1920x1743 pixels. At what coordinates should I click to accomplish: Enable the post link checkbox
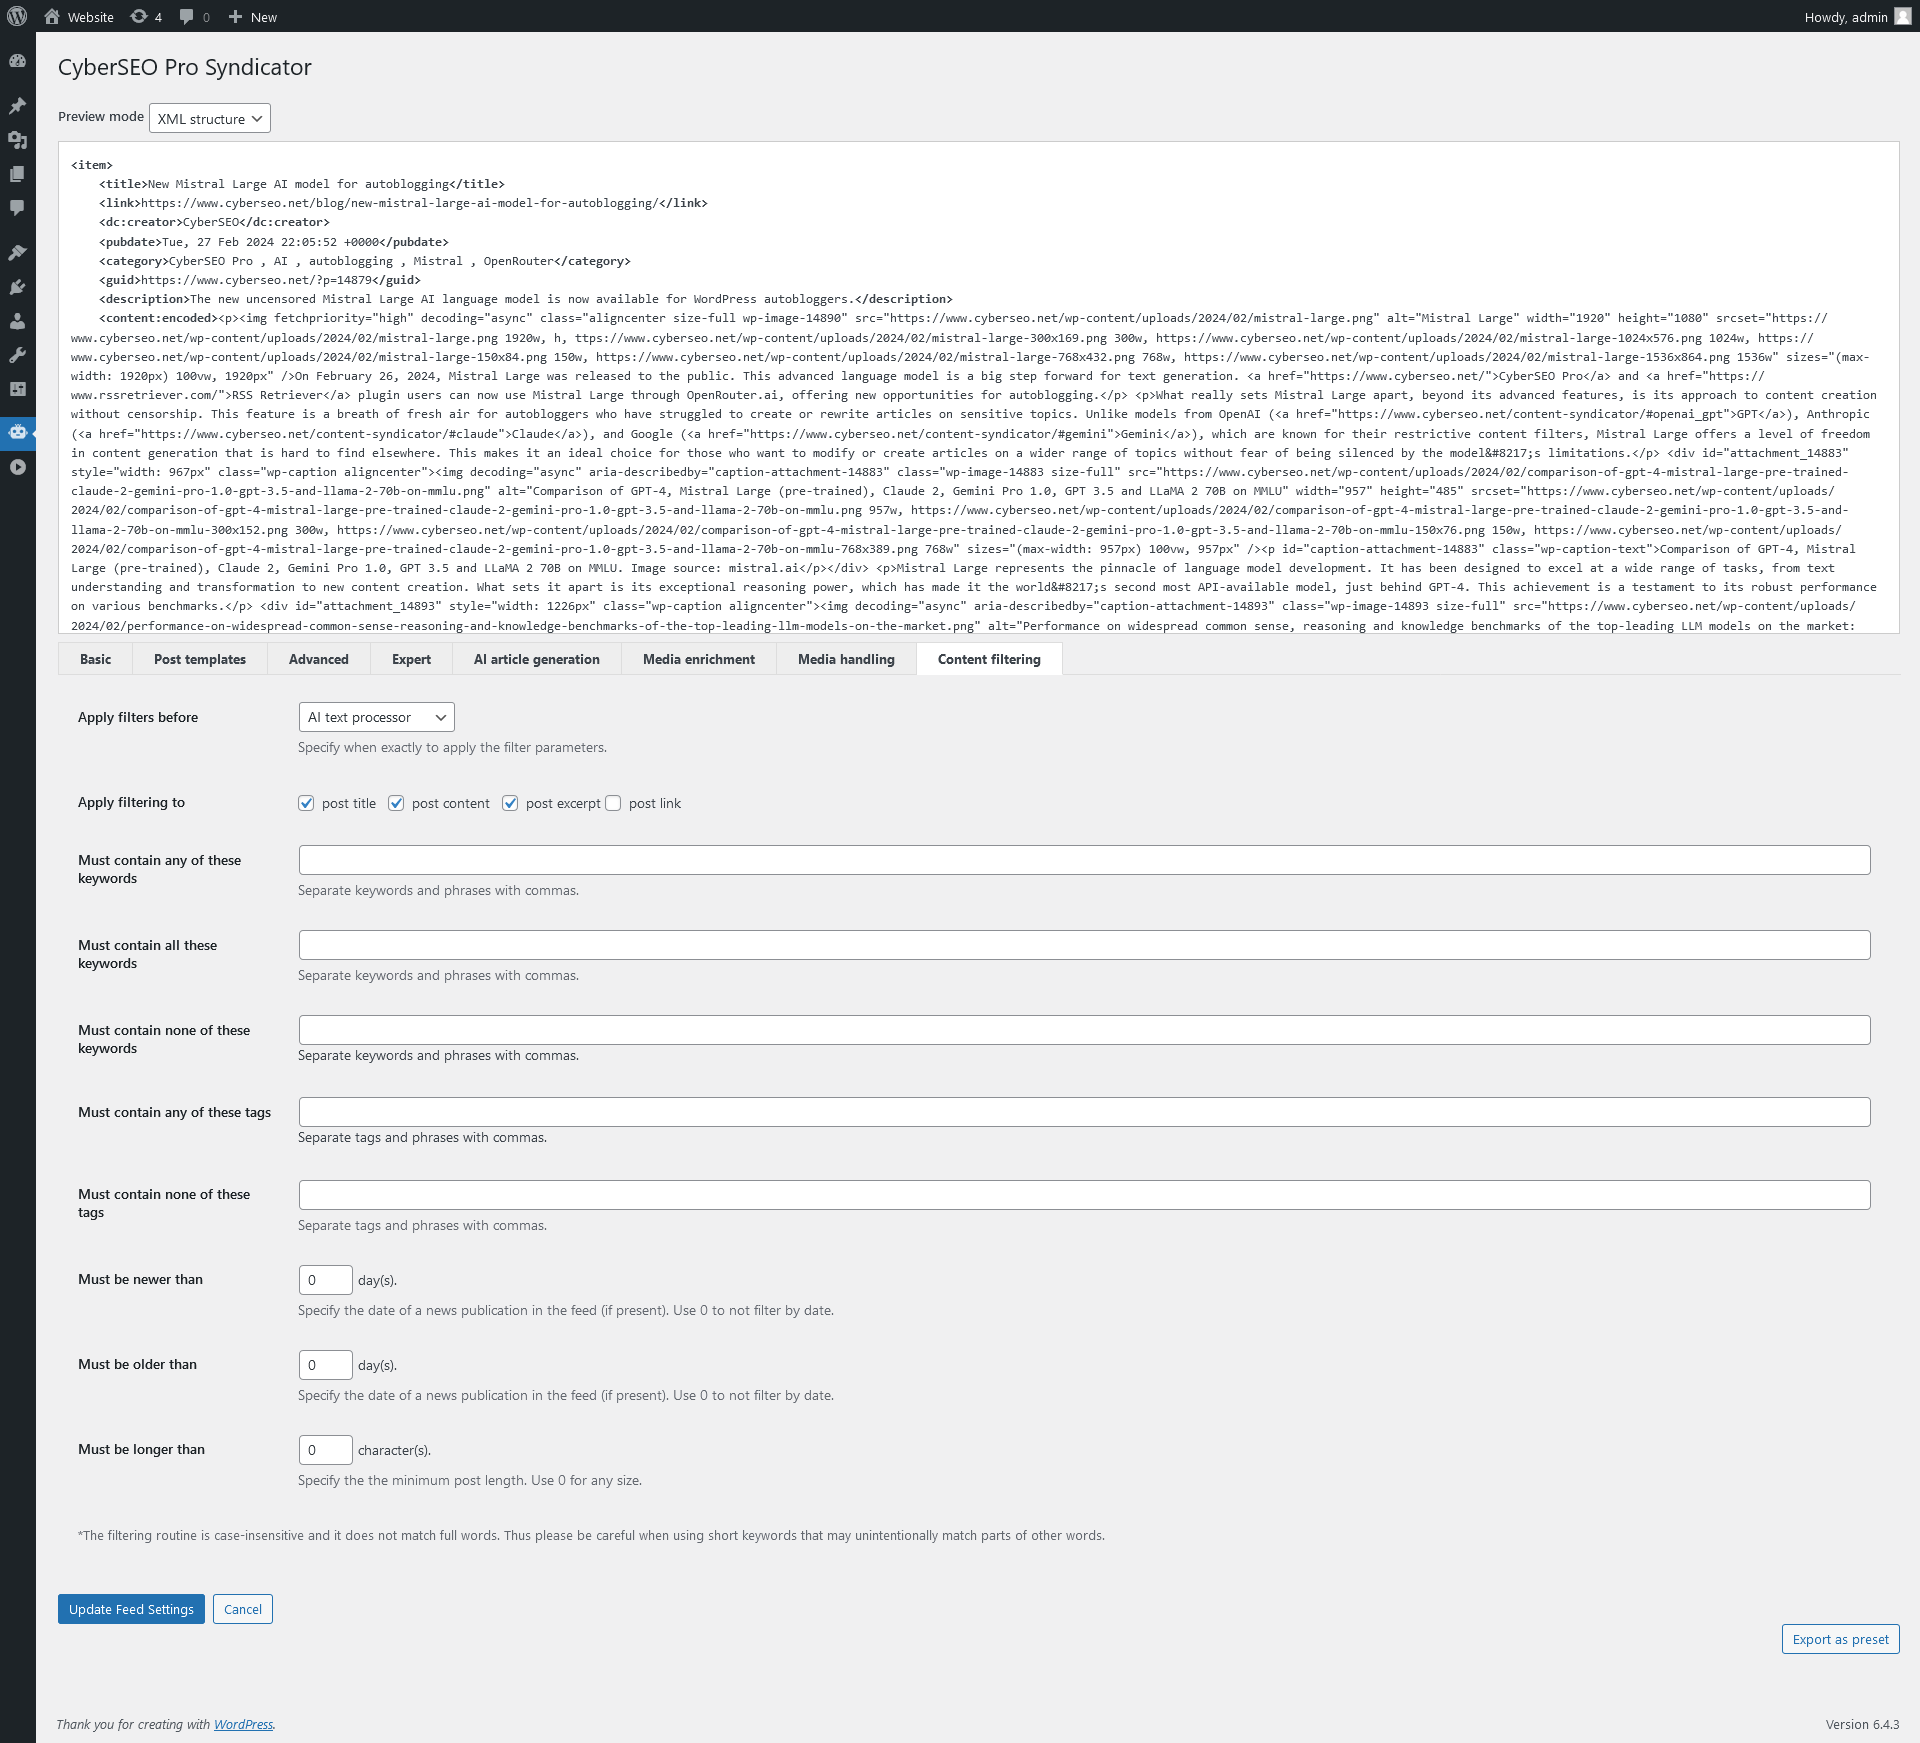613,803
